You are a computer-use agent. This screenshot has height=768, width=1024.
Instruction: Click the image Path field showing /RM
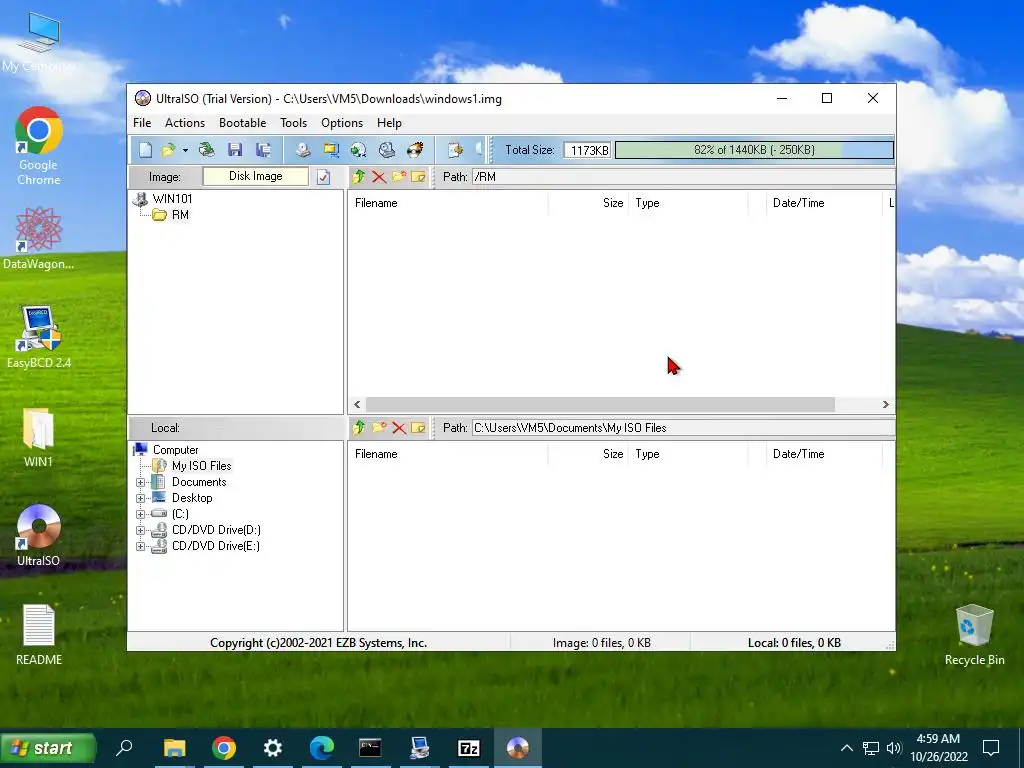(683, 177)
